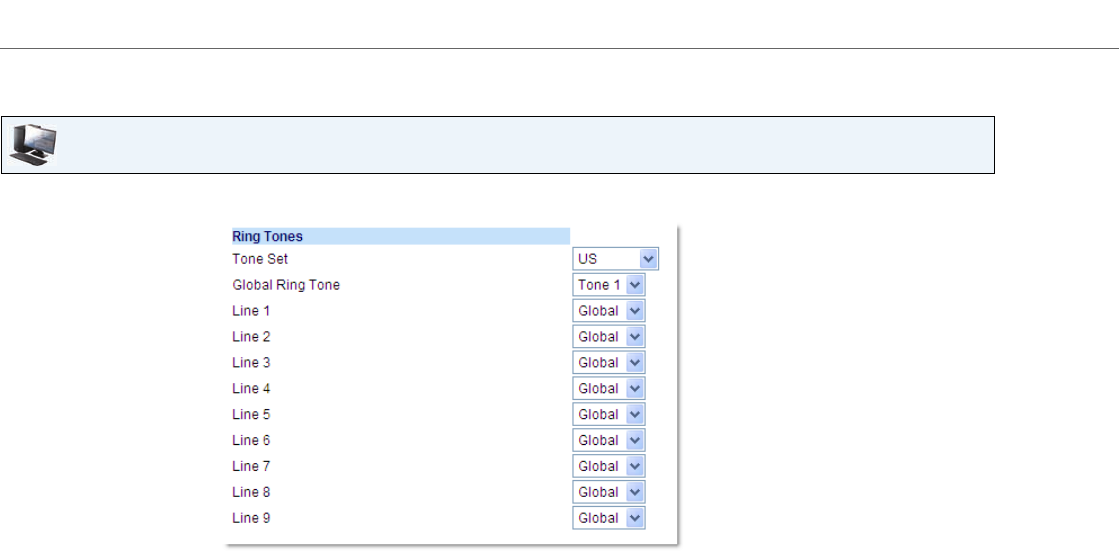Image resolution: width=1119 pixels, height=551 pixels.
Task: Expand the Line 3 ring tone dropdown
Action: 609,363
